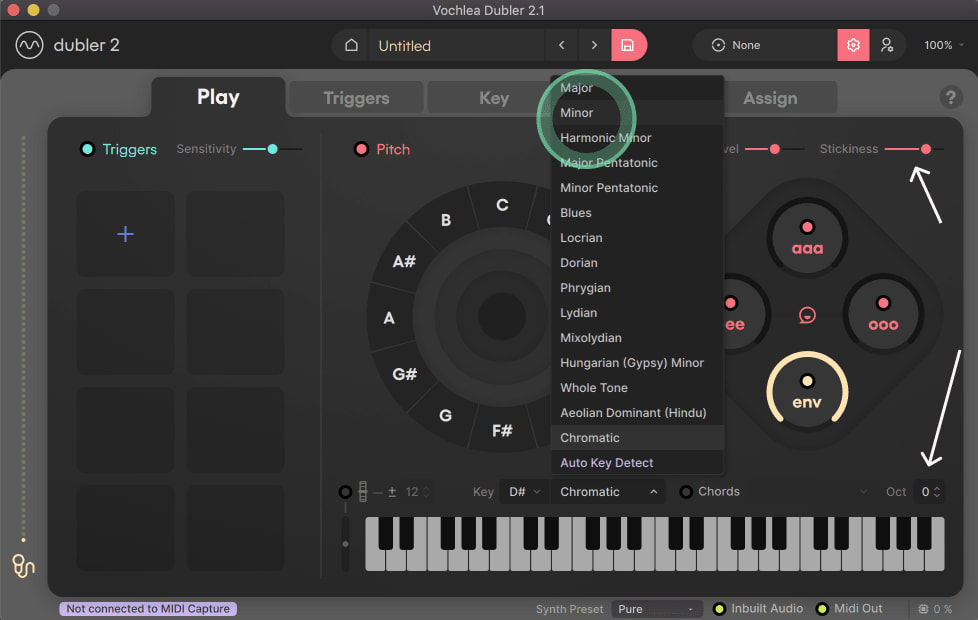Click the smiley vowel icon in the center

click(x=807, y=314)
